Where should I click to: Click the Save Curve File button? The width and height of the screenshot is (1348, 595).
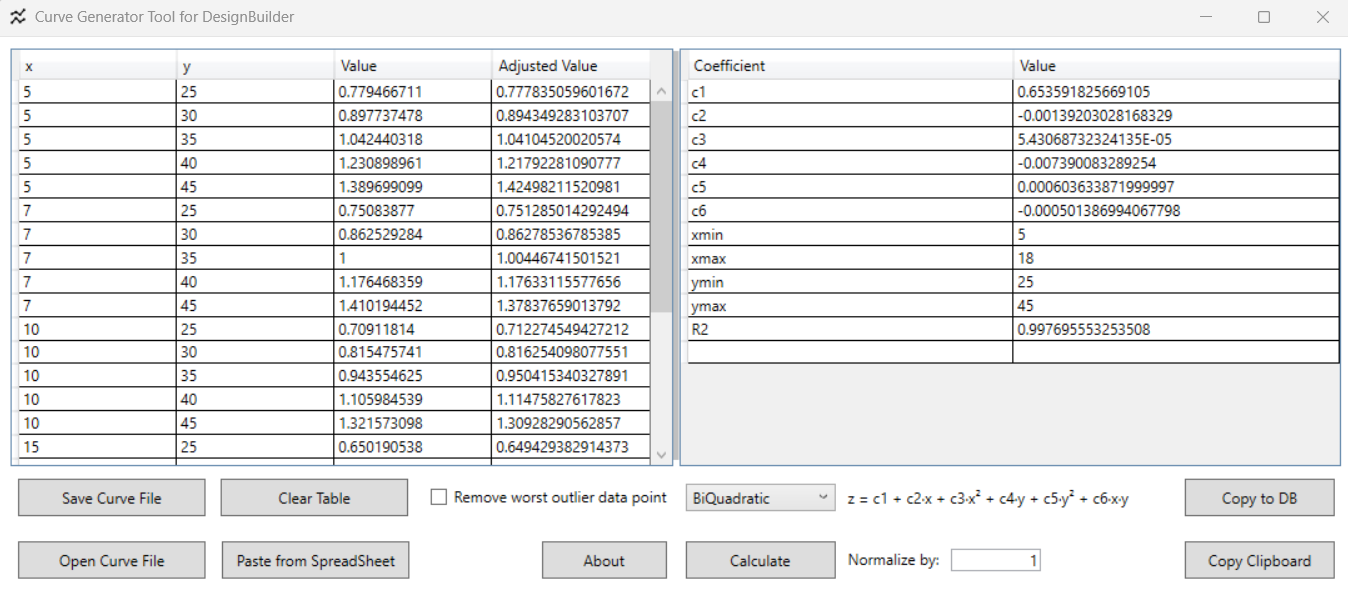111,498
